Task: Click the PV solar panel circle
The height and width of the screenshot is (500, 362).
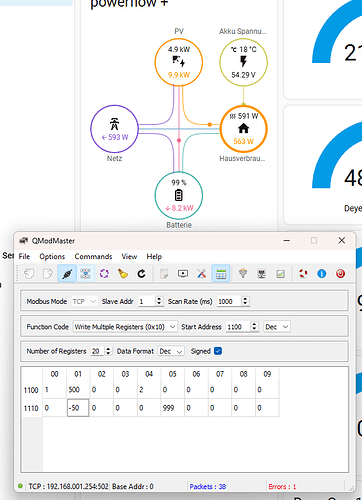Action: pyautogui.click(x=179, y=62)
